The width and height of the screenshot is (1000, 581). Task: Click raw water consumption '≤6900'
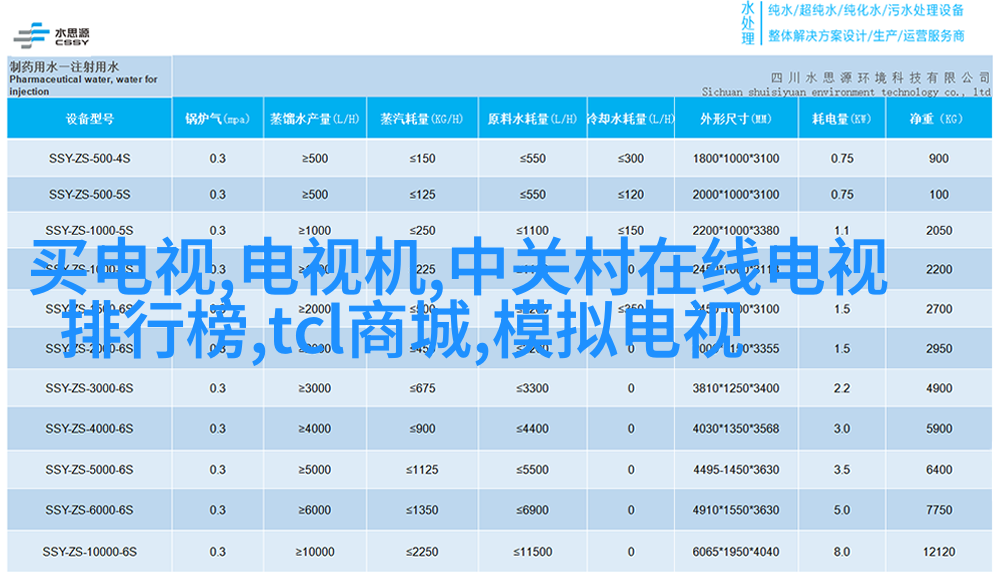click(533, 510)
